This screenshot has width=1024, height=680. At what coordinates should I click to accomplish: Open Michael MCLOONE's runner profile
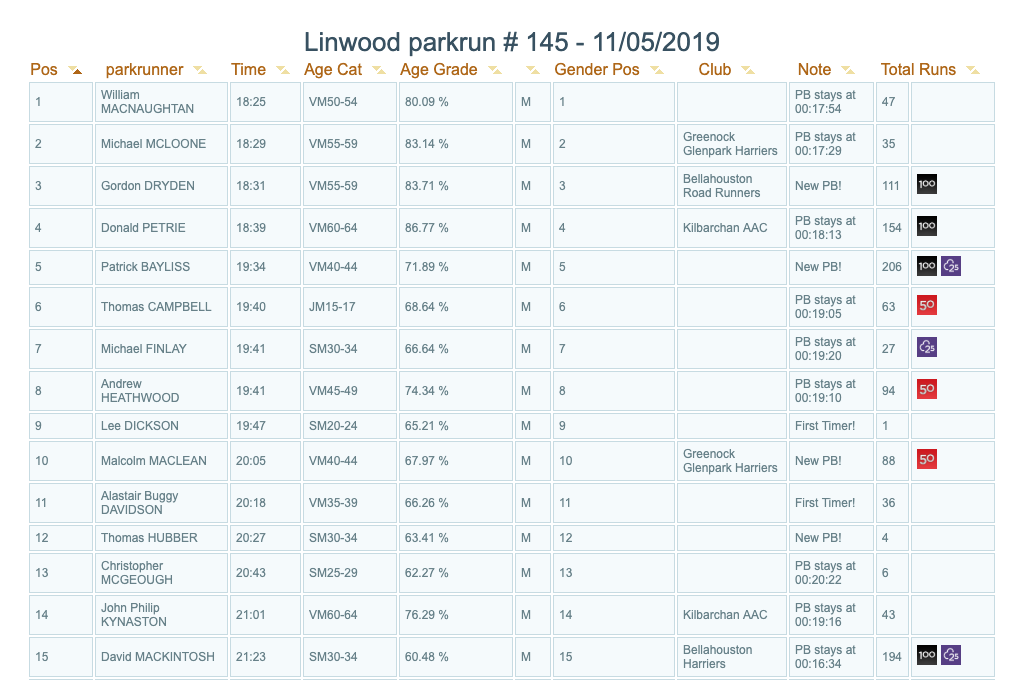click(x=153, y=144)
